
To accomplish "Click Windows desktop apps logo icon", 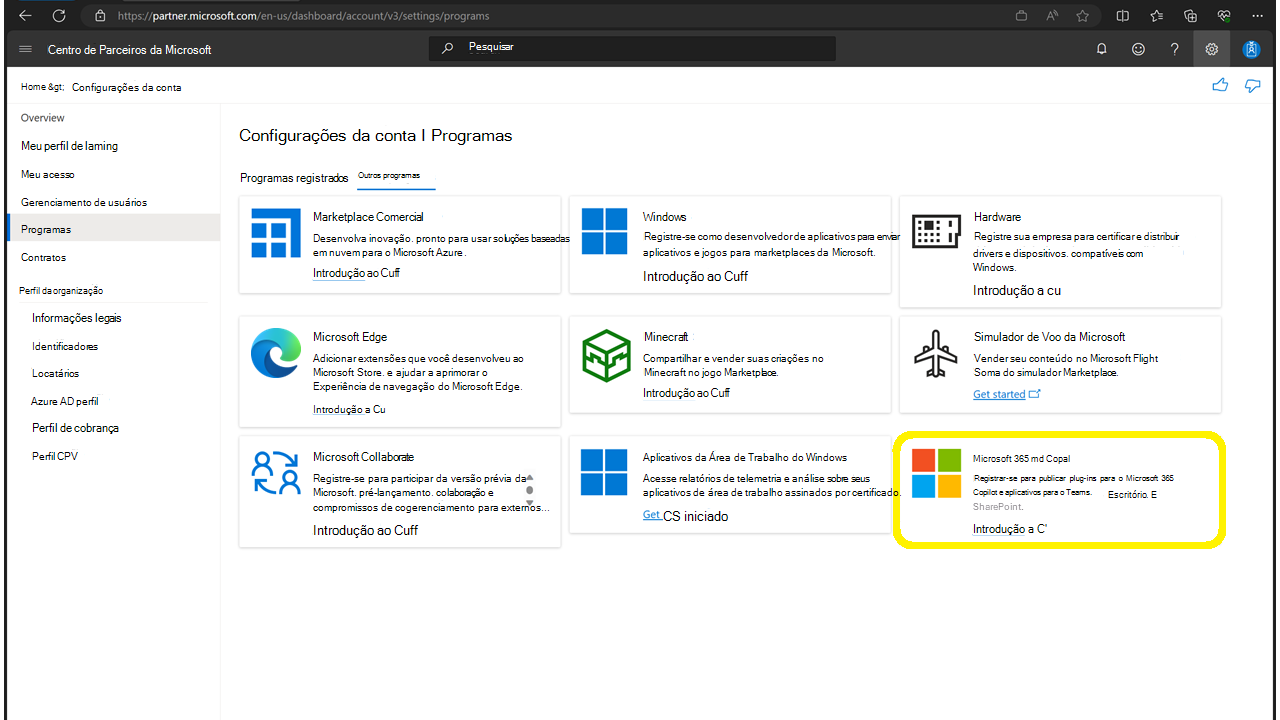I will (x=605, y=472).
